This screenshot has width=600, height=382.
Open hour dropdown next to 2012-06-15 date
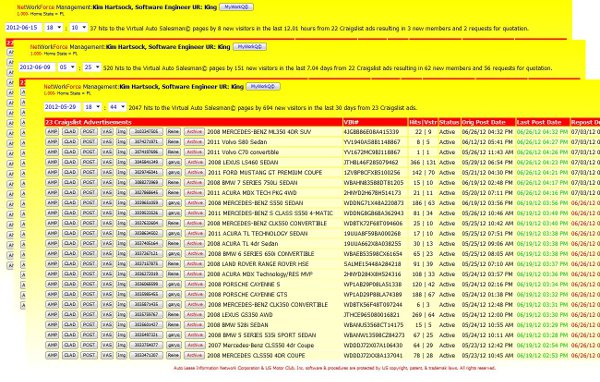coord(54,28)
